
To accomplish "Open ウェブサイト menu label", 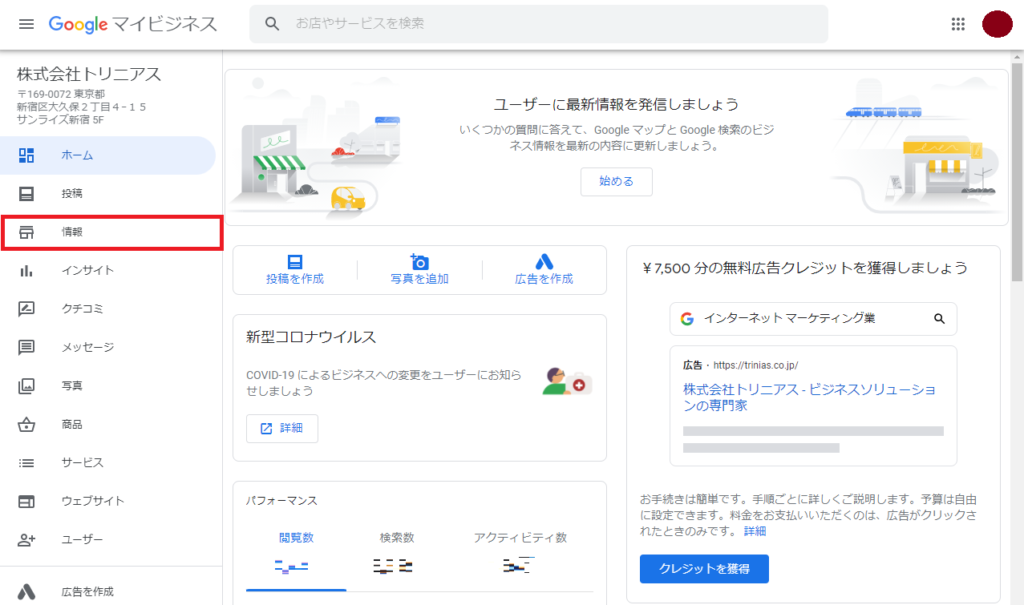I will (x=93, y=501).
